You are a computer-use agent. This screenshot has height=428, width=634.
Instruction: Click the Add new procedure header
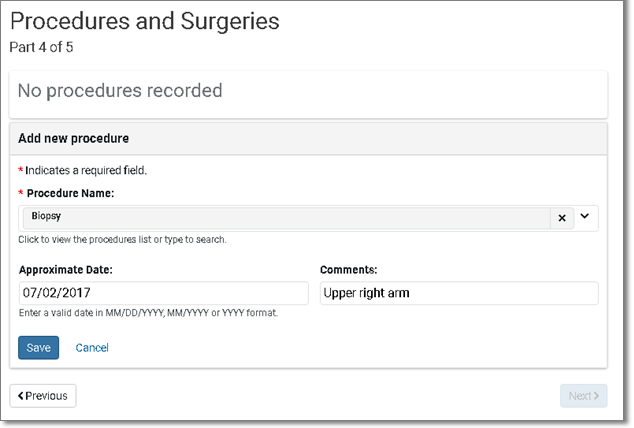coord(309,139)
